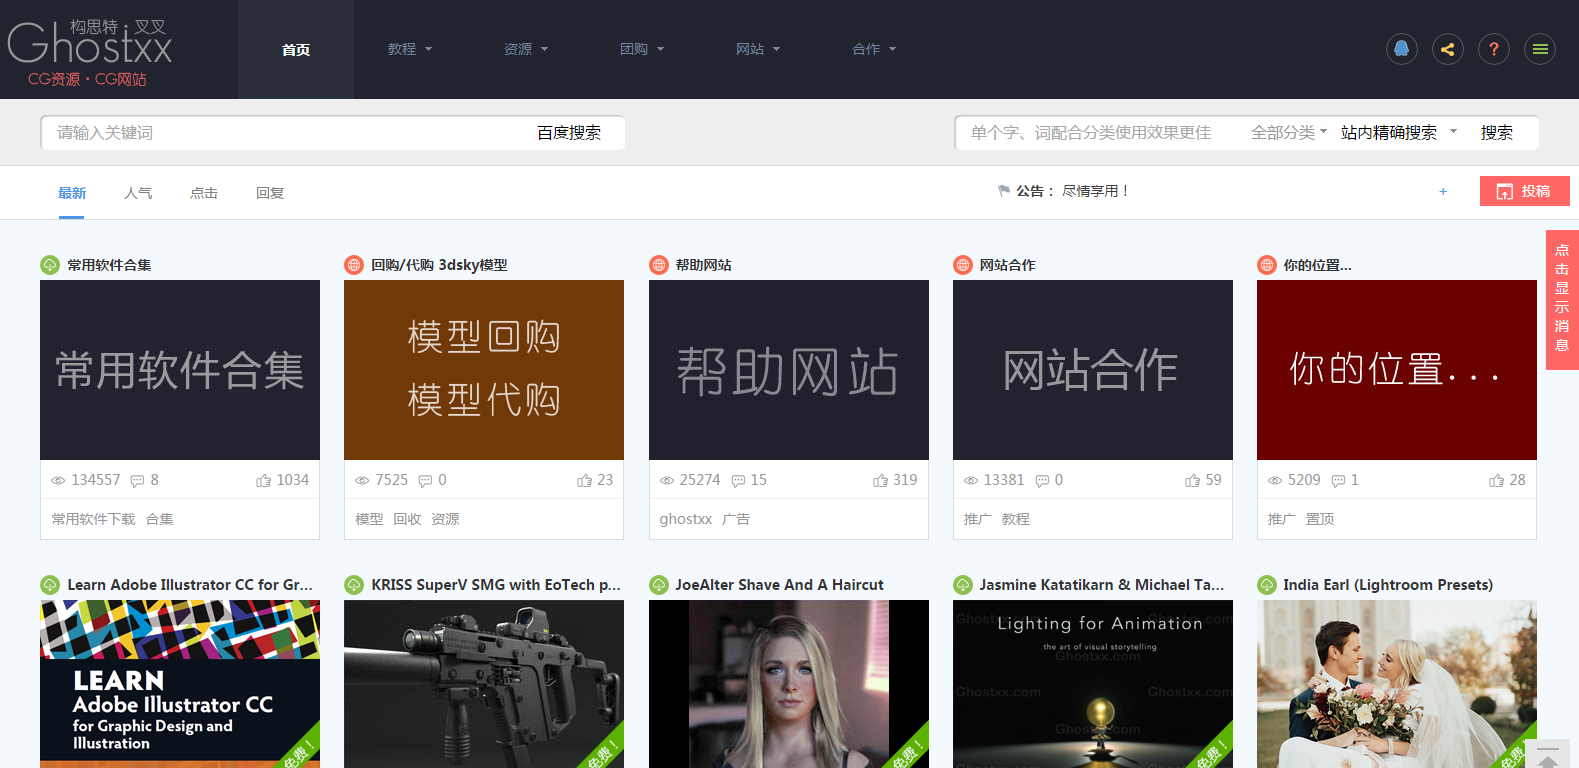Open the 模型回购 模型代购 thumbnail
Screen dimensions: 1579x768
point(484,370)
